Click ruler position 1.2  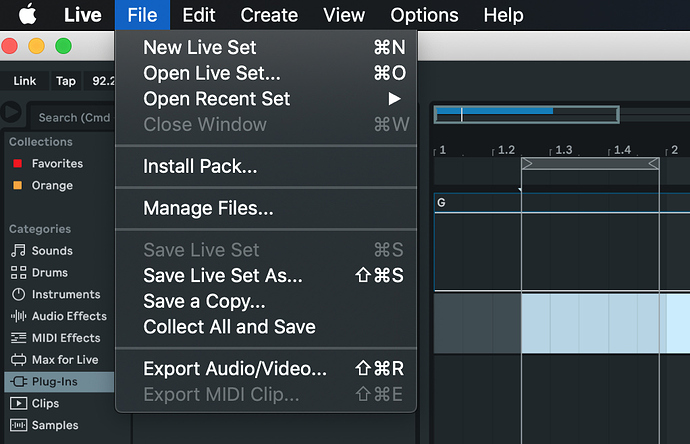click(506, 150)
